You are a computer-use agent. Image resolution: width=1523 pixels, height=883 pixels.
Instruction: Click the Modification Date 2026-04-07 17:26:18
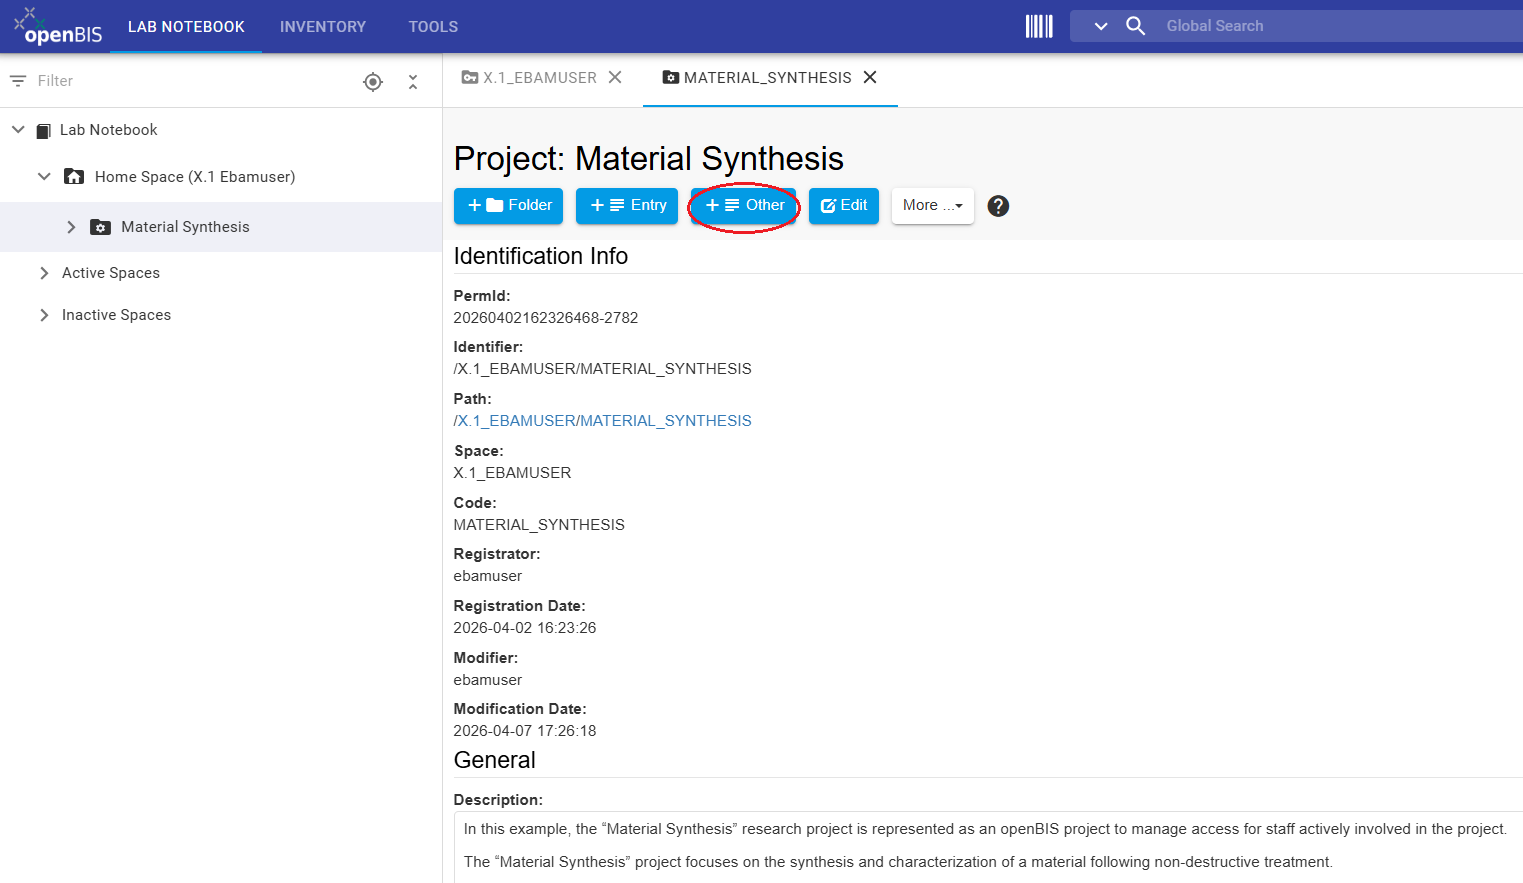pyautogui.click(x=525, y=731)
